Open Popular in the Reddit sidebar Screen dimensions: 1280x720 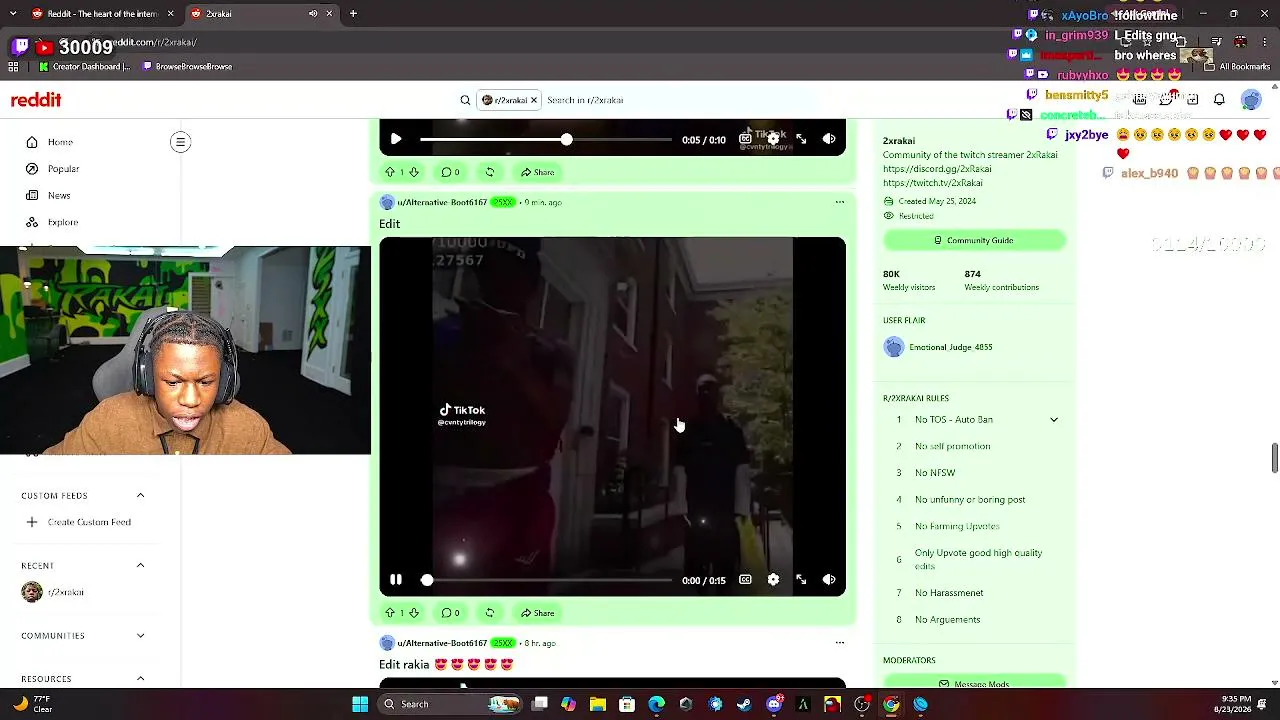pos(63,169)
